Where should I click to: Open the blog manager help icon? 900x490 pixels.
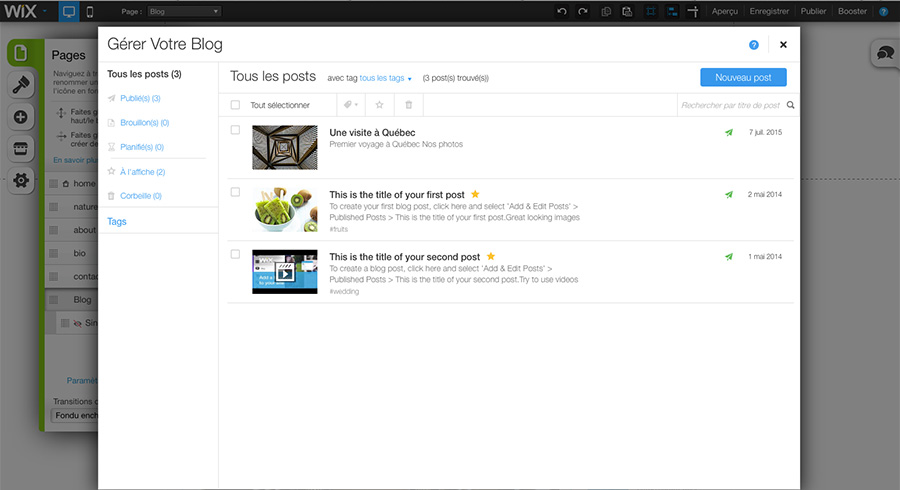coord(754,45)
